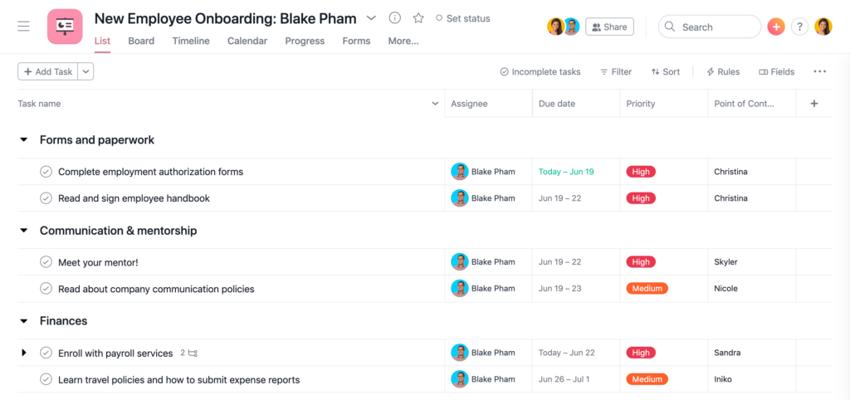Viewport: 850px width, 400px height.
Task: Mark Complete employment authorization forms as done
Action: click(x=46, y=172)
